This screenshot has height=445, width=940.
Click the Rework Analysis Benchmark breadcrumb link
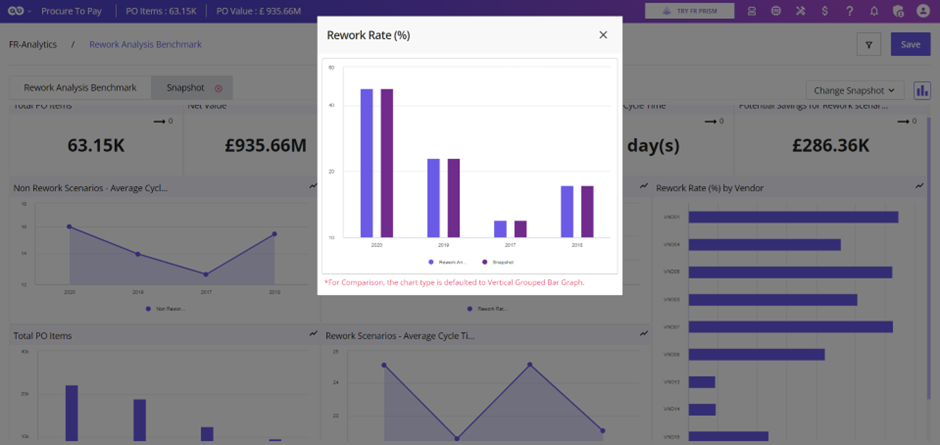(146, 44)
